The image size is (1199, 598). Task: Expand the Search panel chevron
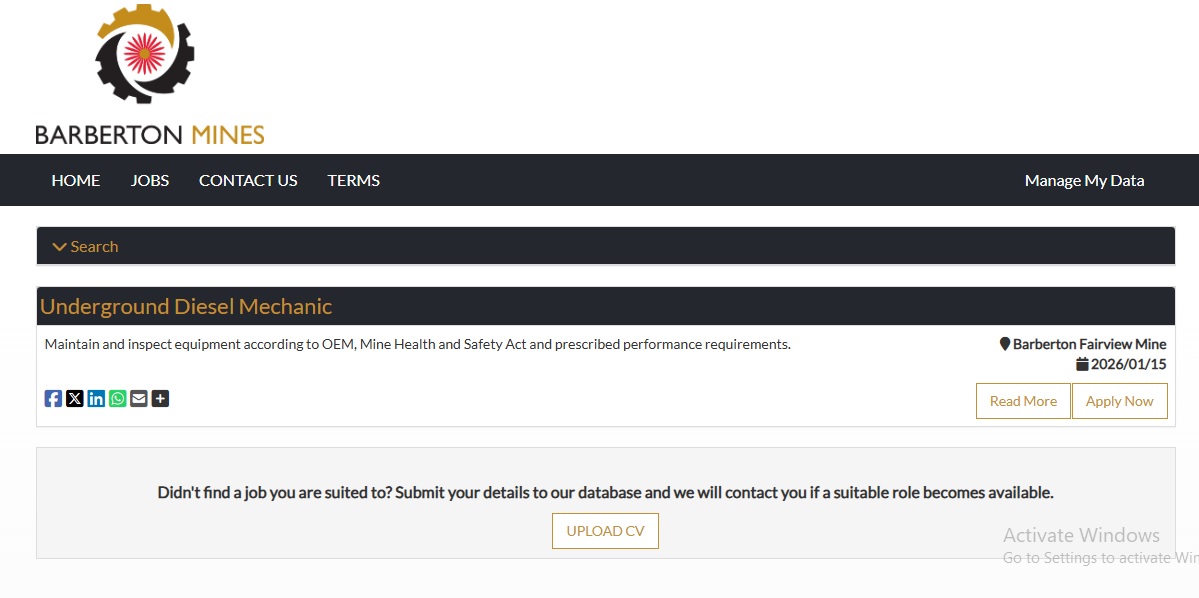(x=60, y=247)
